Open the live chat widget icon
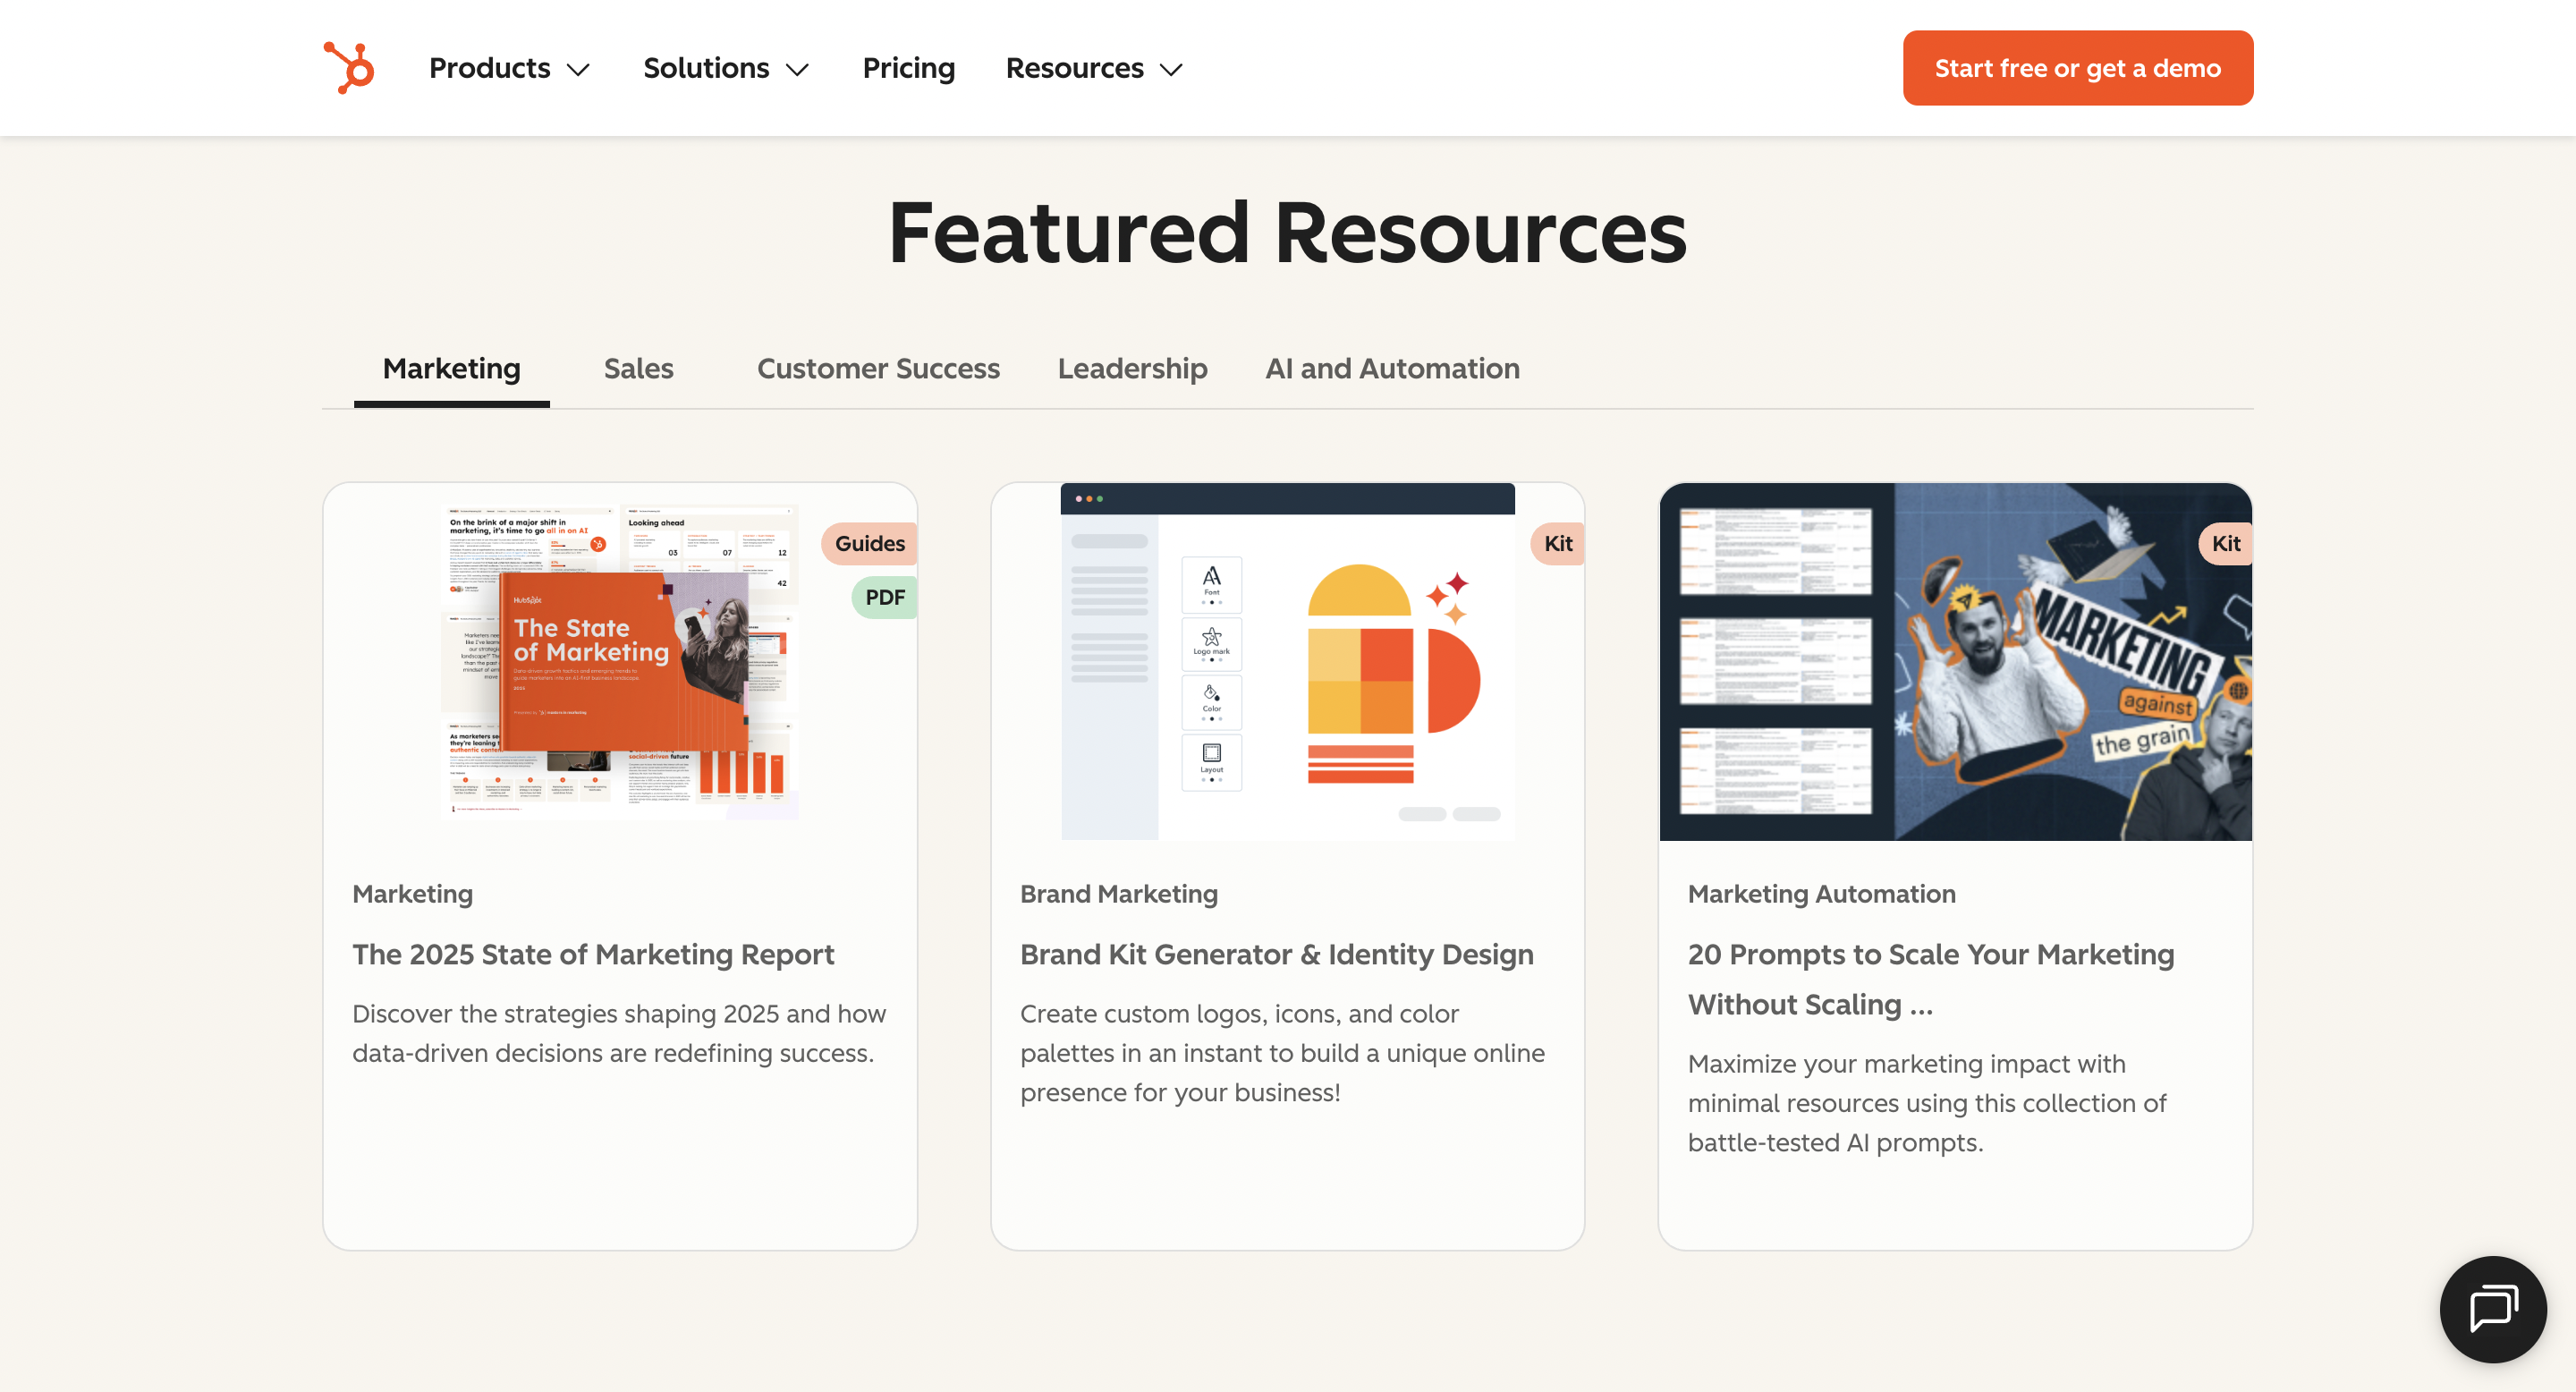 [2492, 1309]
